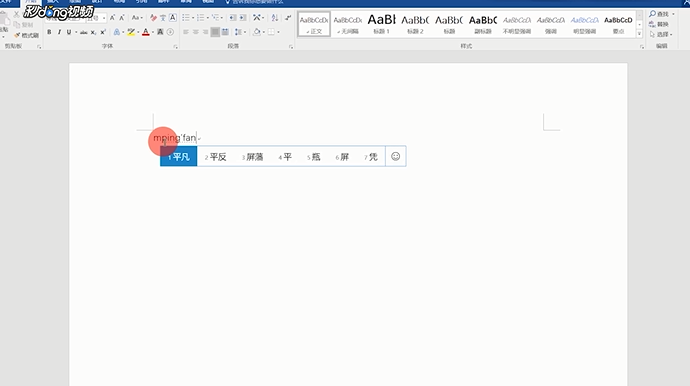The image size is (690, 386).
Task: Align the paragraph to the right
Action: click(x=205, y=32)
